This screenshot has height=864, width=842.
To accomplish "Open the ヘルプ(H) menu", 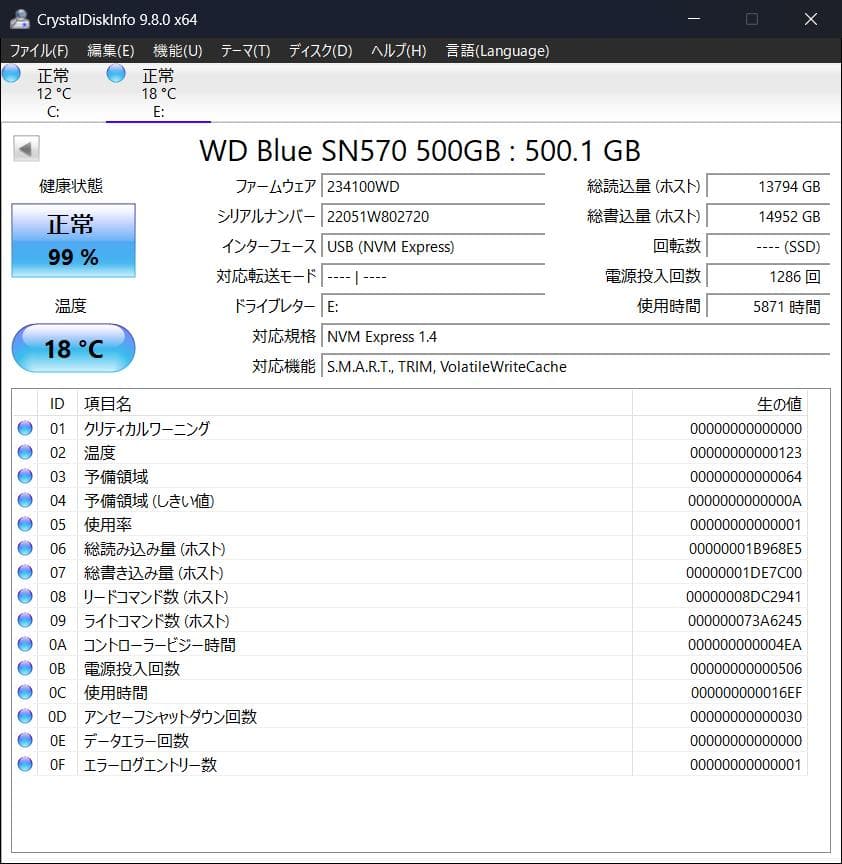I will click(398, 51).
